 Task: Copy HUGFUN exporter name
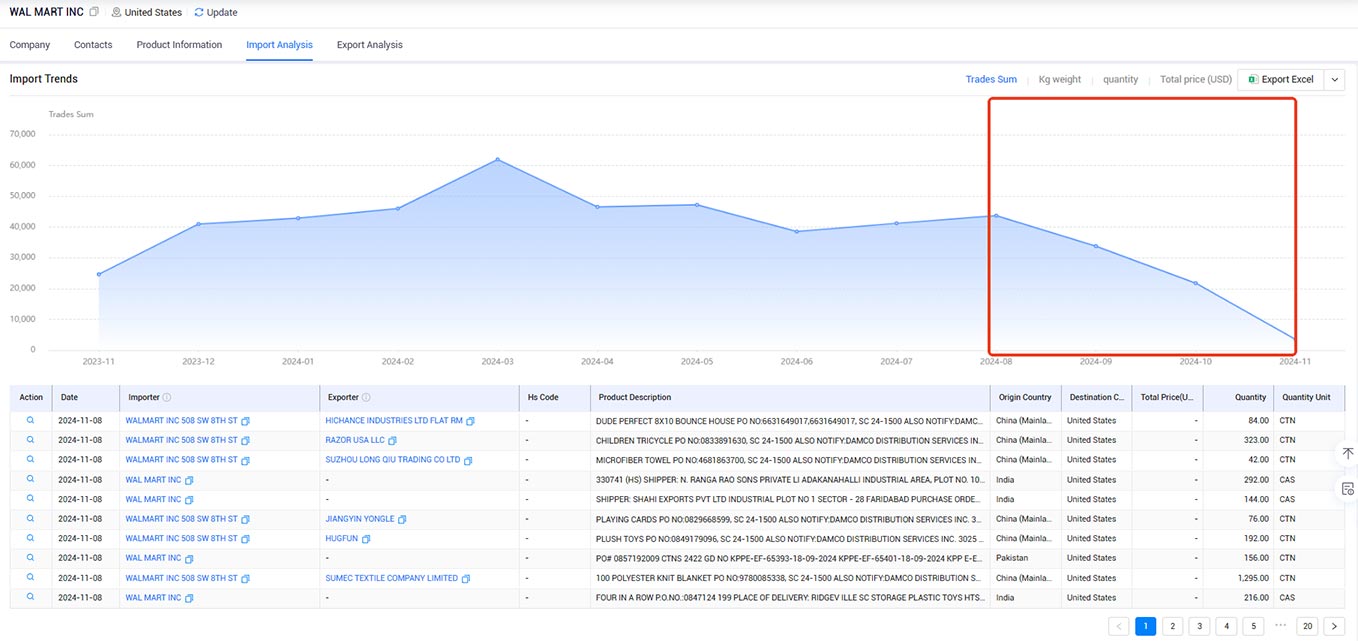(x=366, y=539)
